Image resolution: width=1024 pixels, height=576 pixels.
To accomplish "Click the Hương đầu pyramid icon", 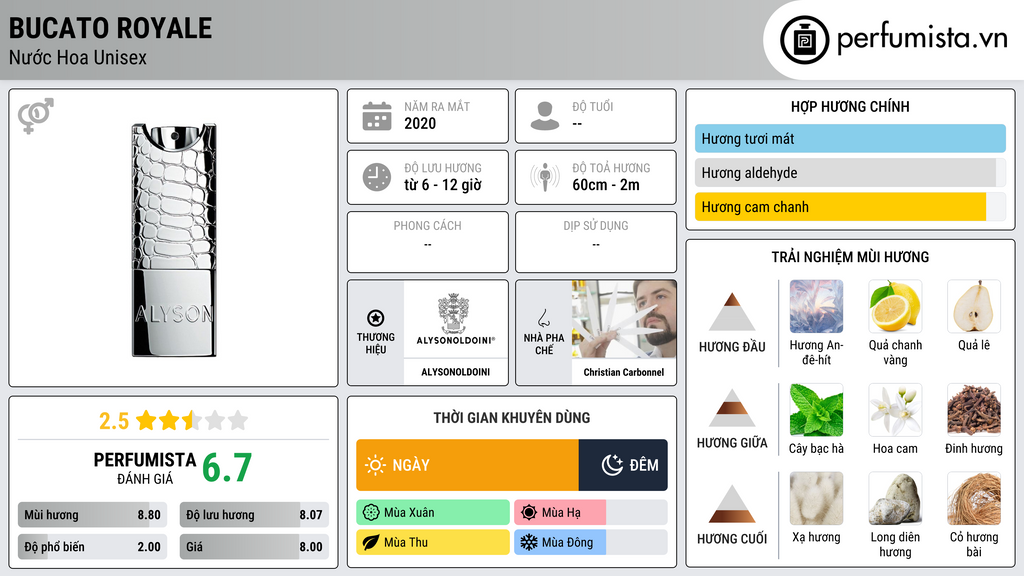I will 732,312.
